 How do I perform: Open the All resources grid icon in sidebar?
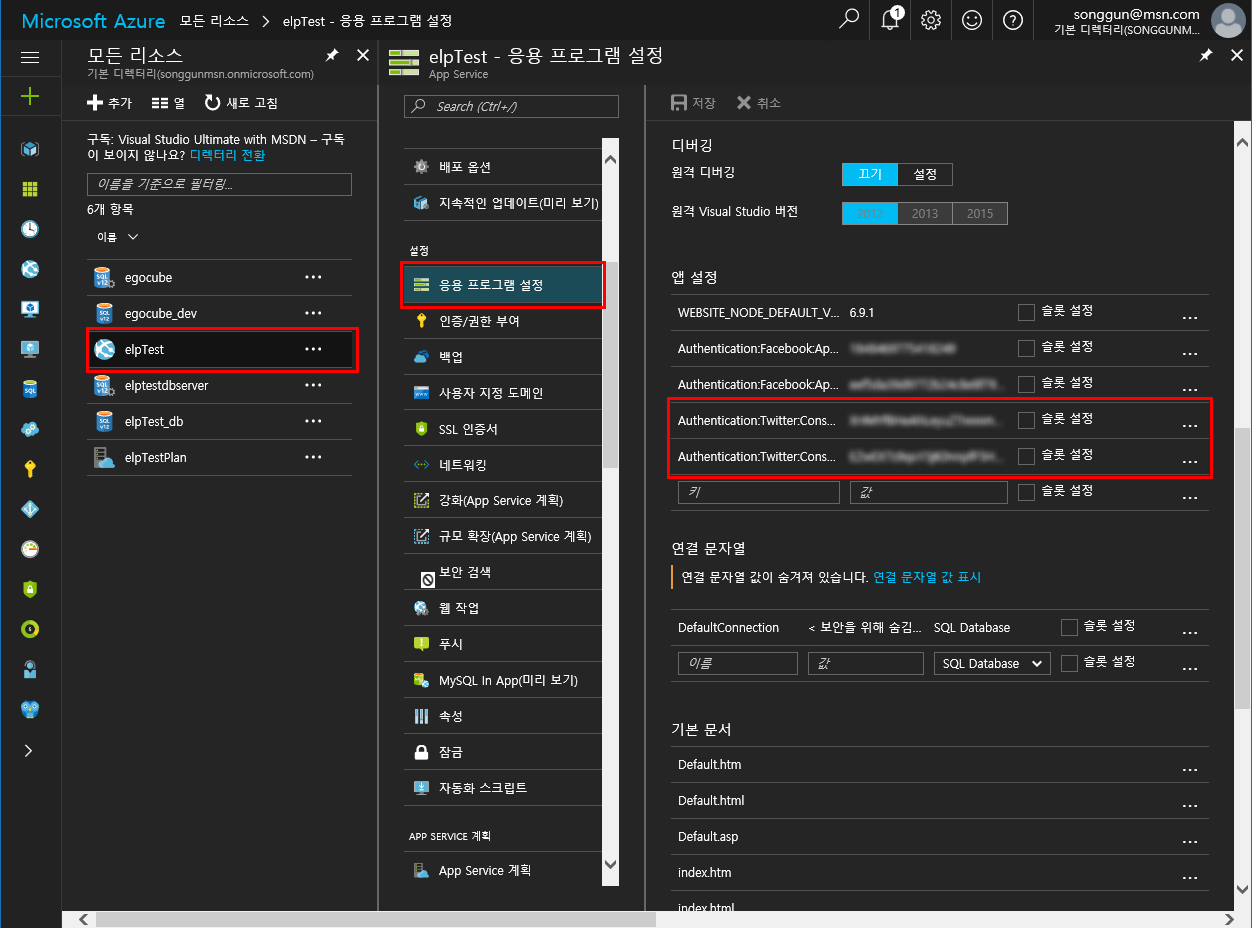(x=30, y=189)
